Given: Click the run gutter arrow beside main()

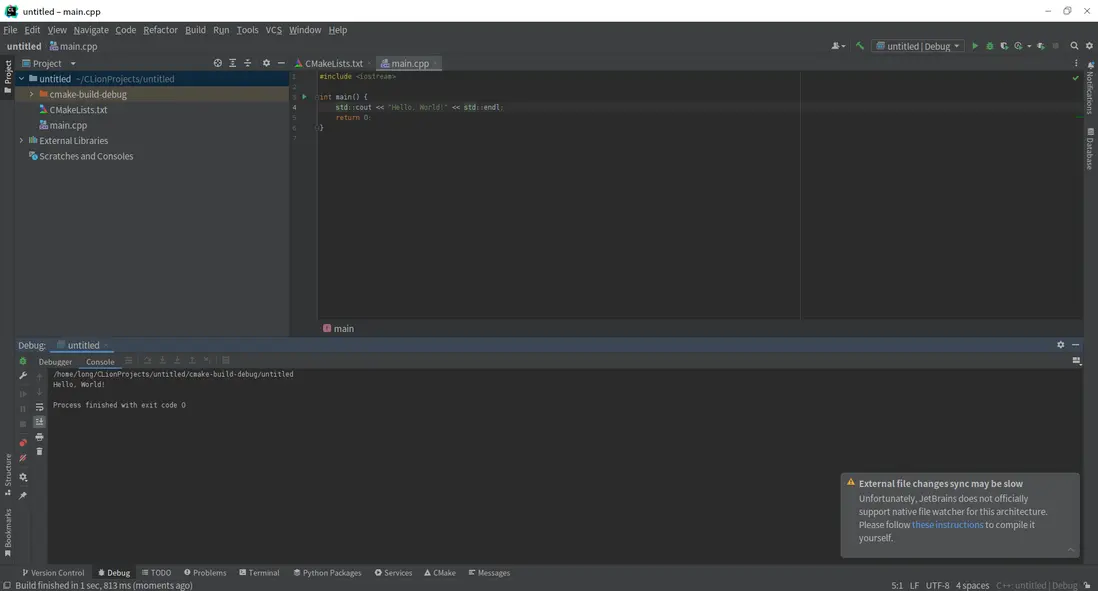Looking at the screenshot, I should 304,97.
